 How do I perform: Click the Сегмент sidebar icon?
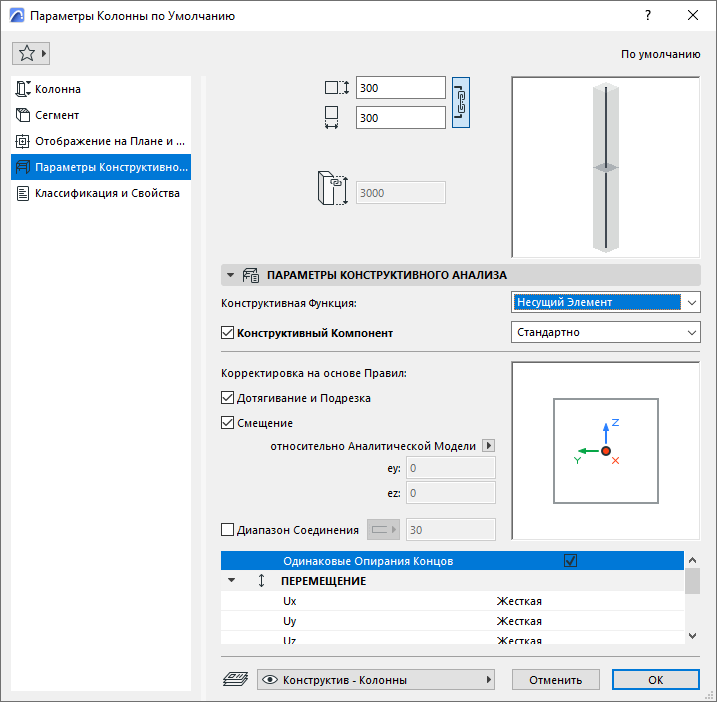23,115
